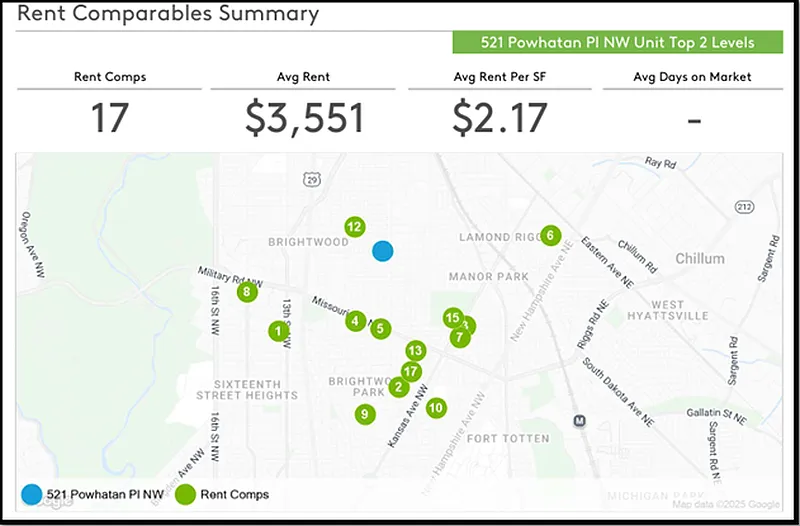
Task: Click the Metro station icon near Fort Totten
Action: [579, 422]
